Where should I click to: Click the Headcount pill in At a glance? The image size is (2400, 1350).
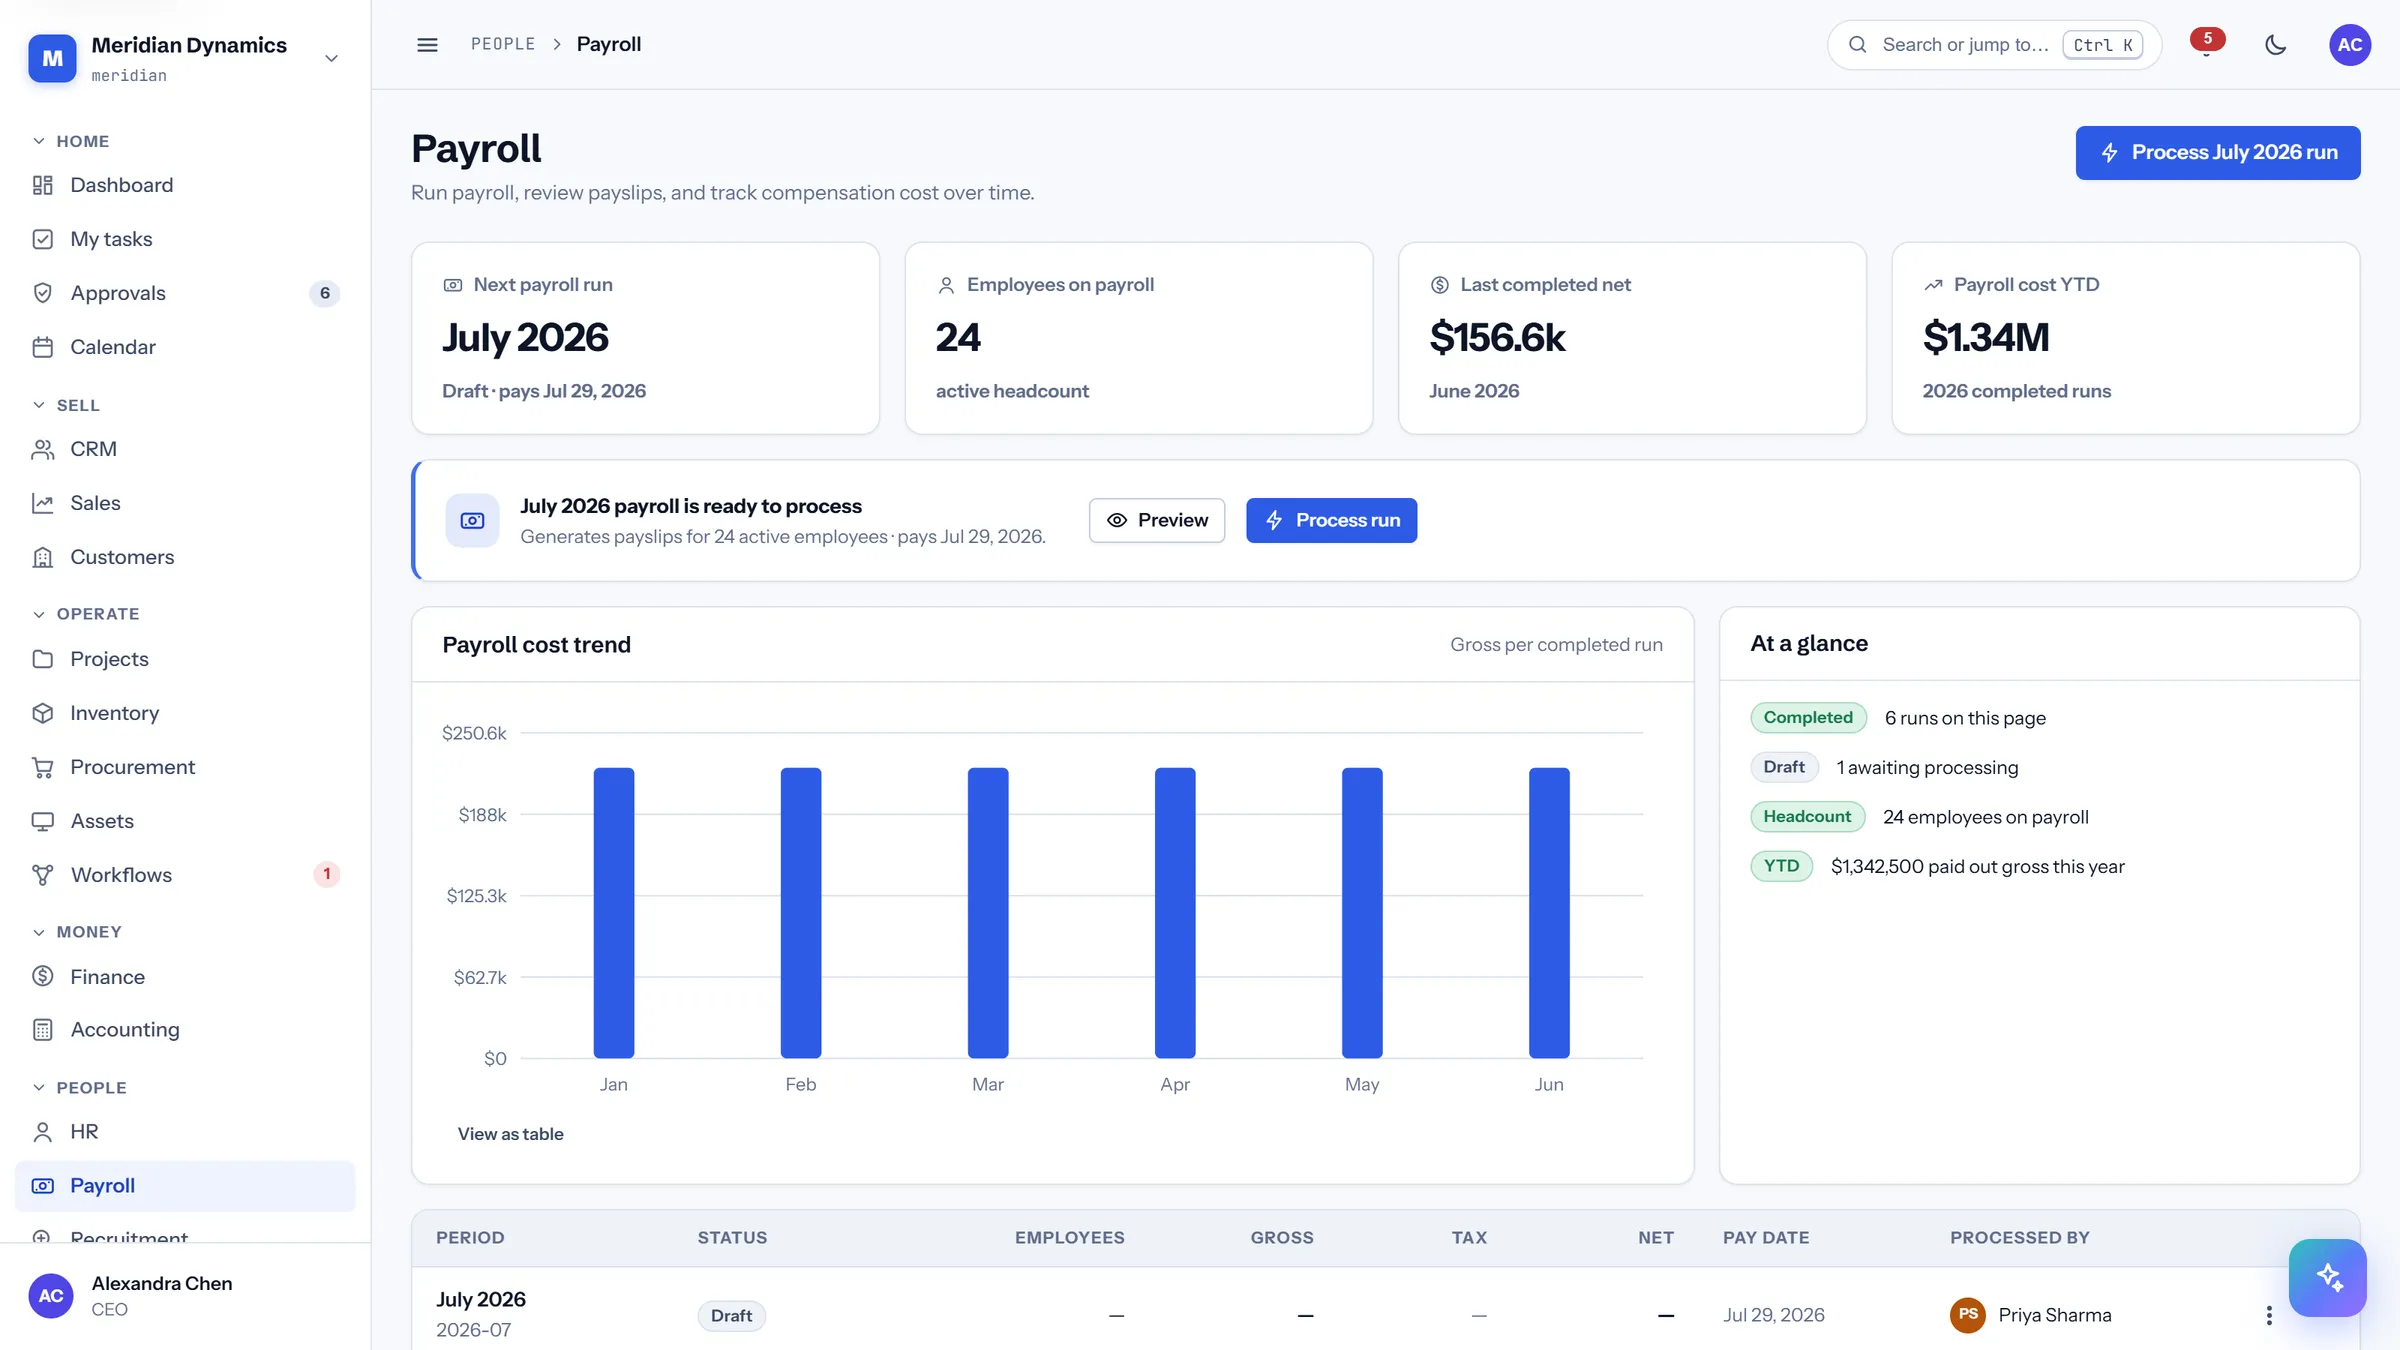click(1807, 816)
